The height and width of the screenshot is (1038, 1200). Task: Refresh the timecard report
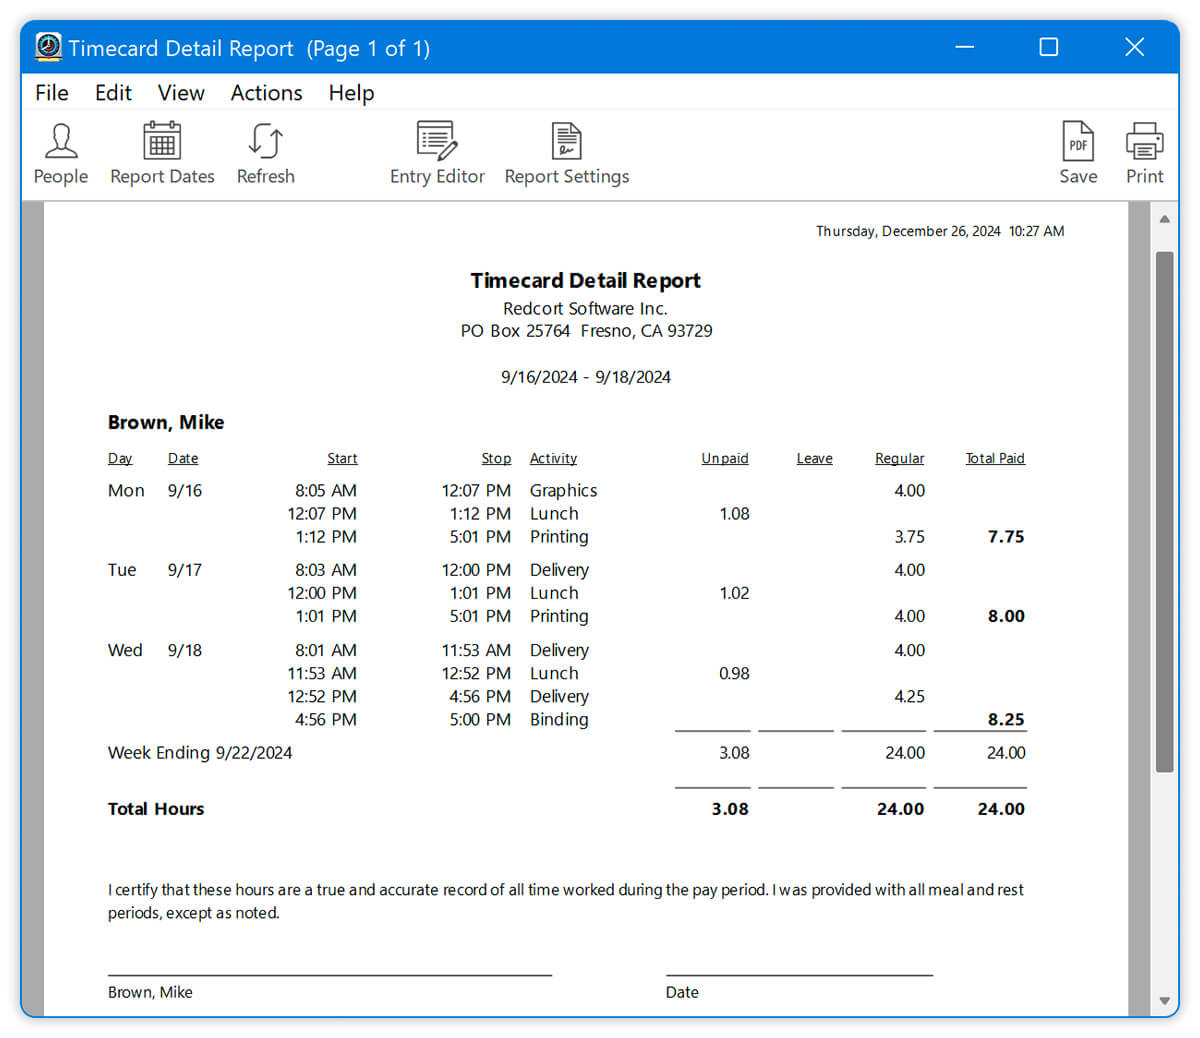(x=265, y=152)
